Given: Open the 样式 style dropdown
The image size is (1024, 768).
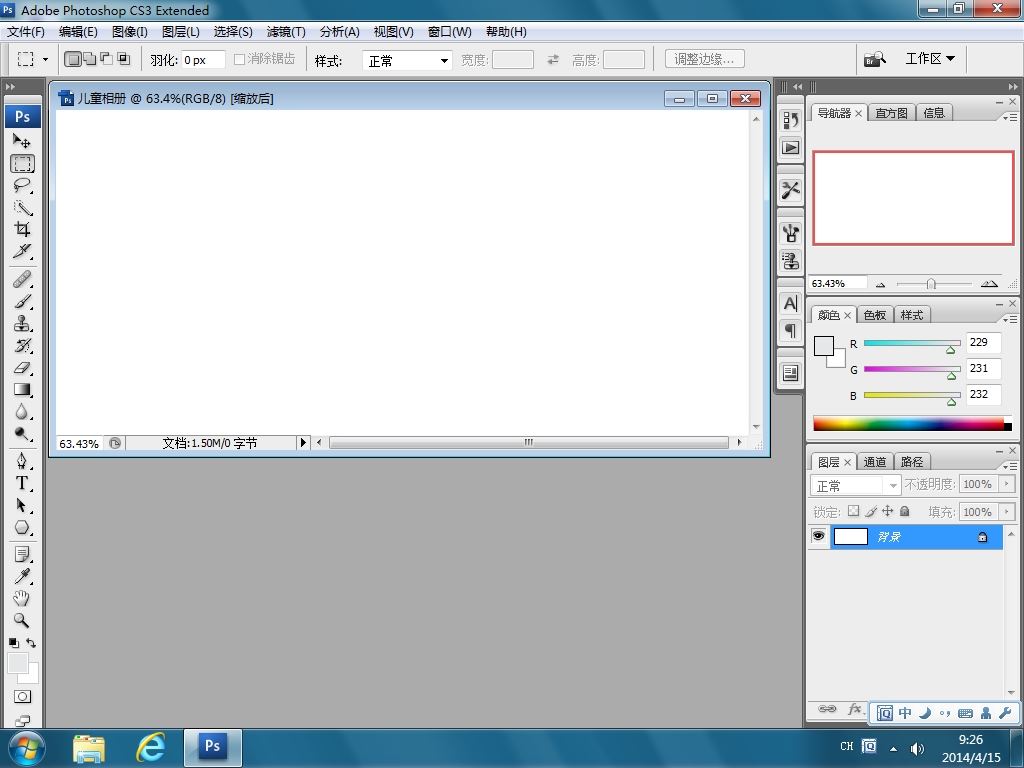Looking at the screenshot, I should pyautogui.click(x=407, y=61).
